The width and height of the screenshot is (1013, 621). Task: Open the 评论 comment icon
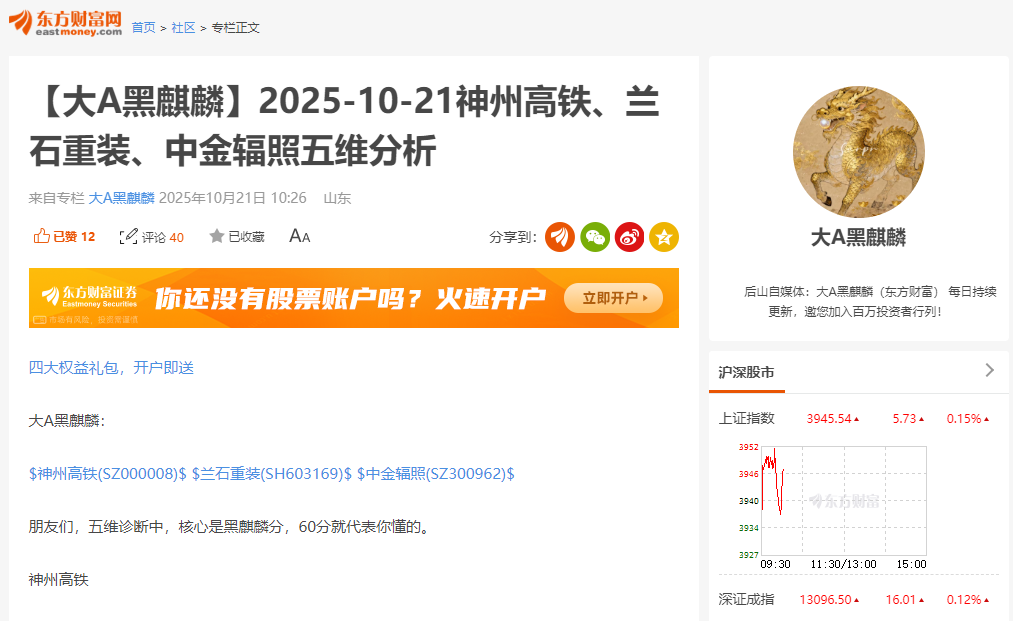pos(129,237)
